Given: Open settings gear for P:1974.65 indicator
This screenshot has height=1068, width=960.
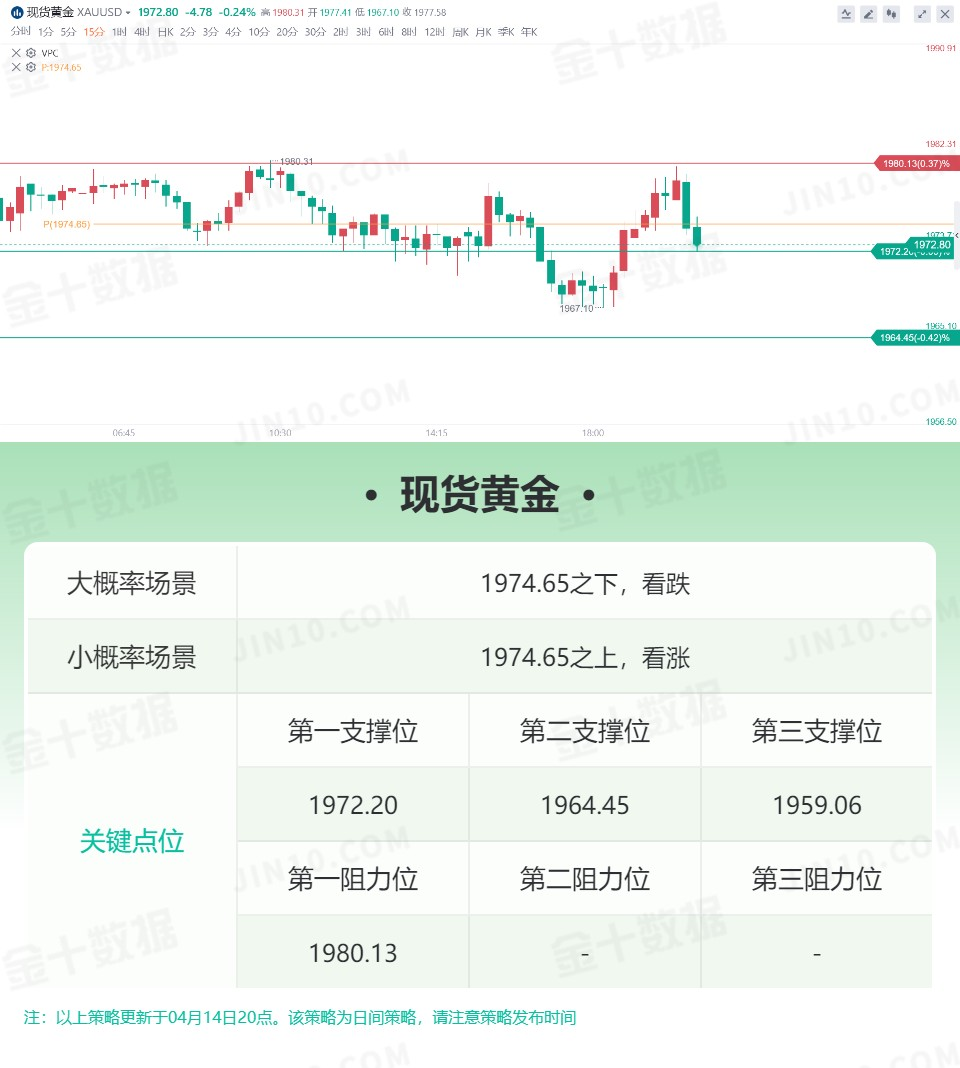Looking at the screenshot, I should 31,67.
